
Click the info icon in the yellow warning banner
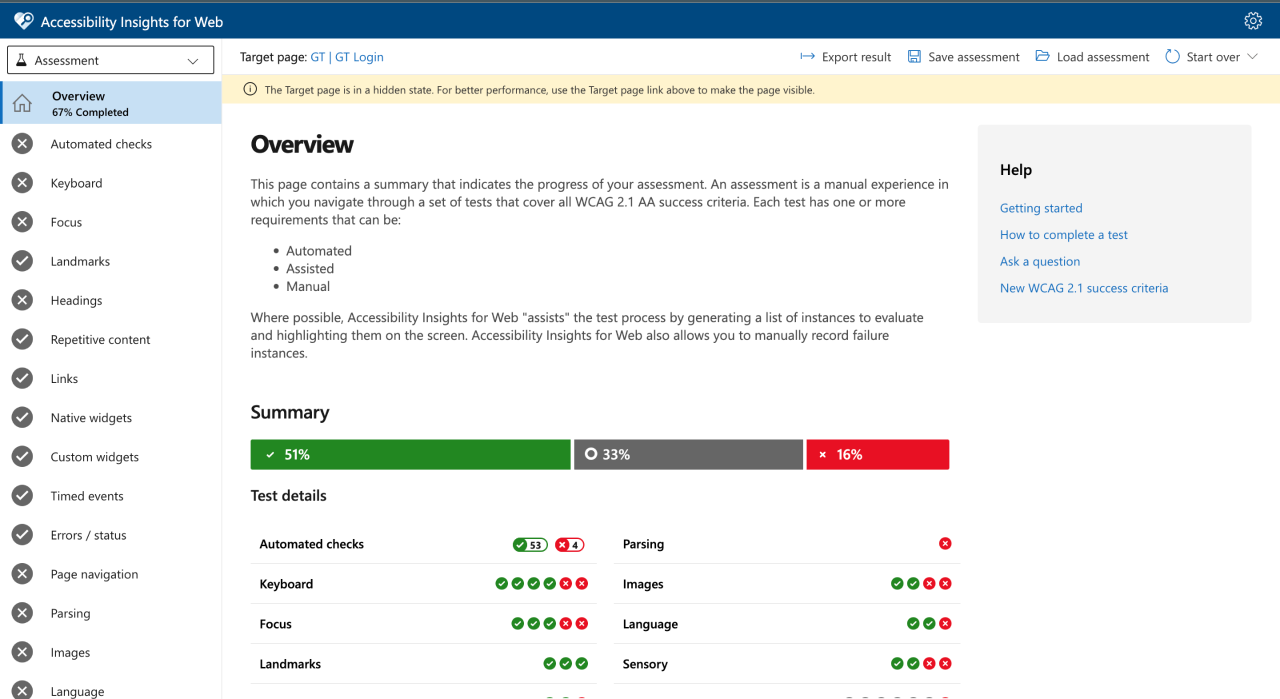click(250, 89)
